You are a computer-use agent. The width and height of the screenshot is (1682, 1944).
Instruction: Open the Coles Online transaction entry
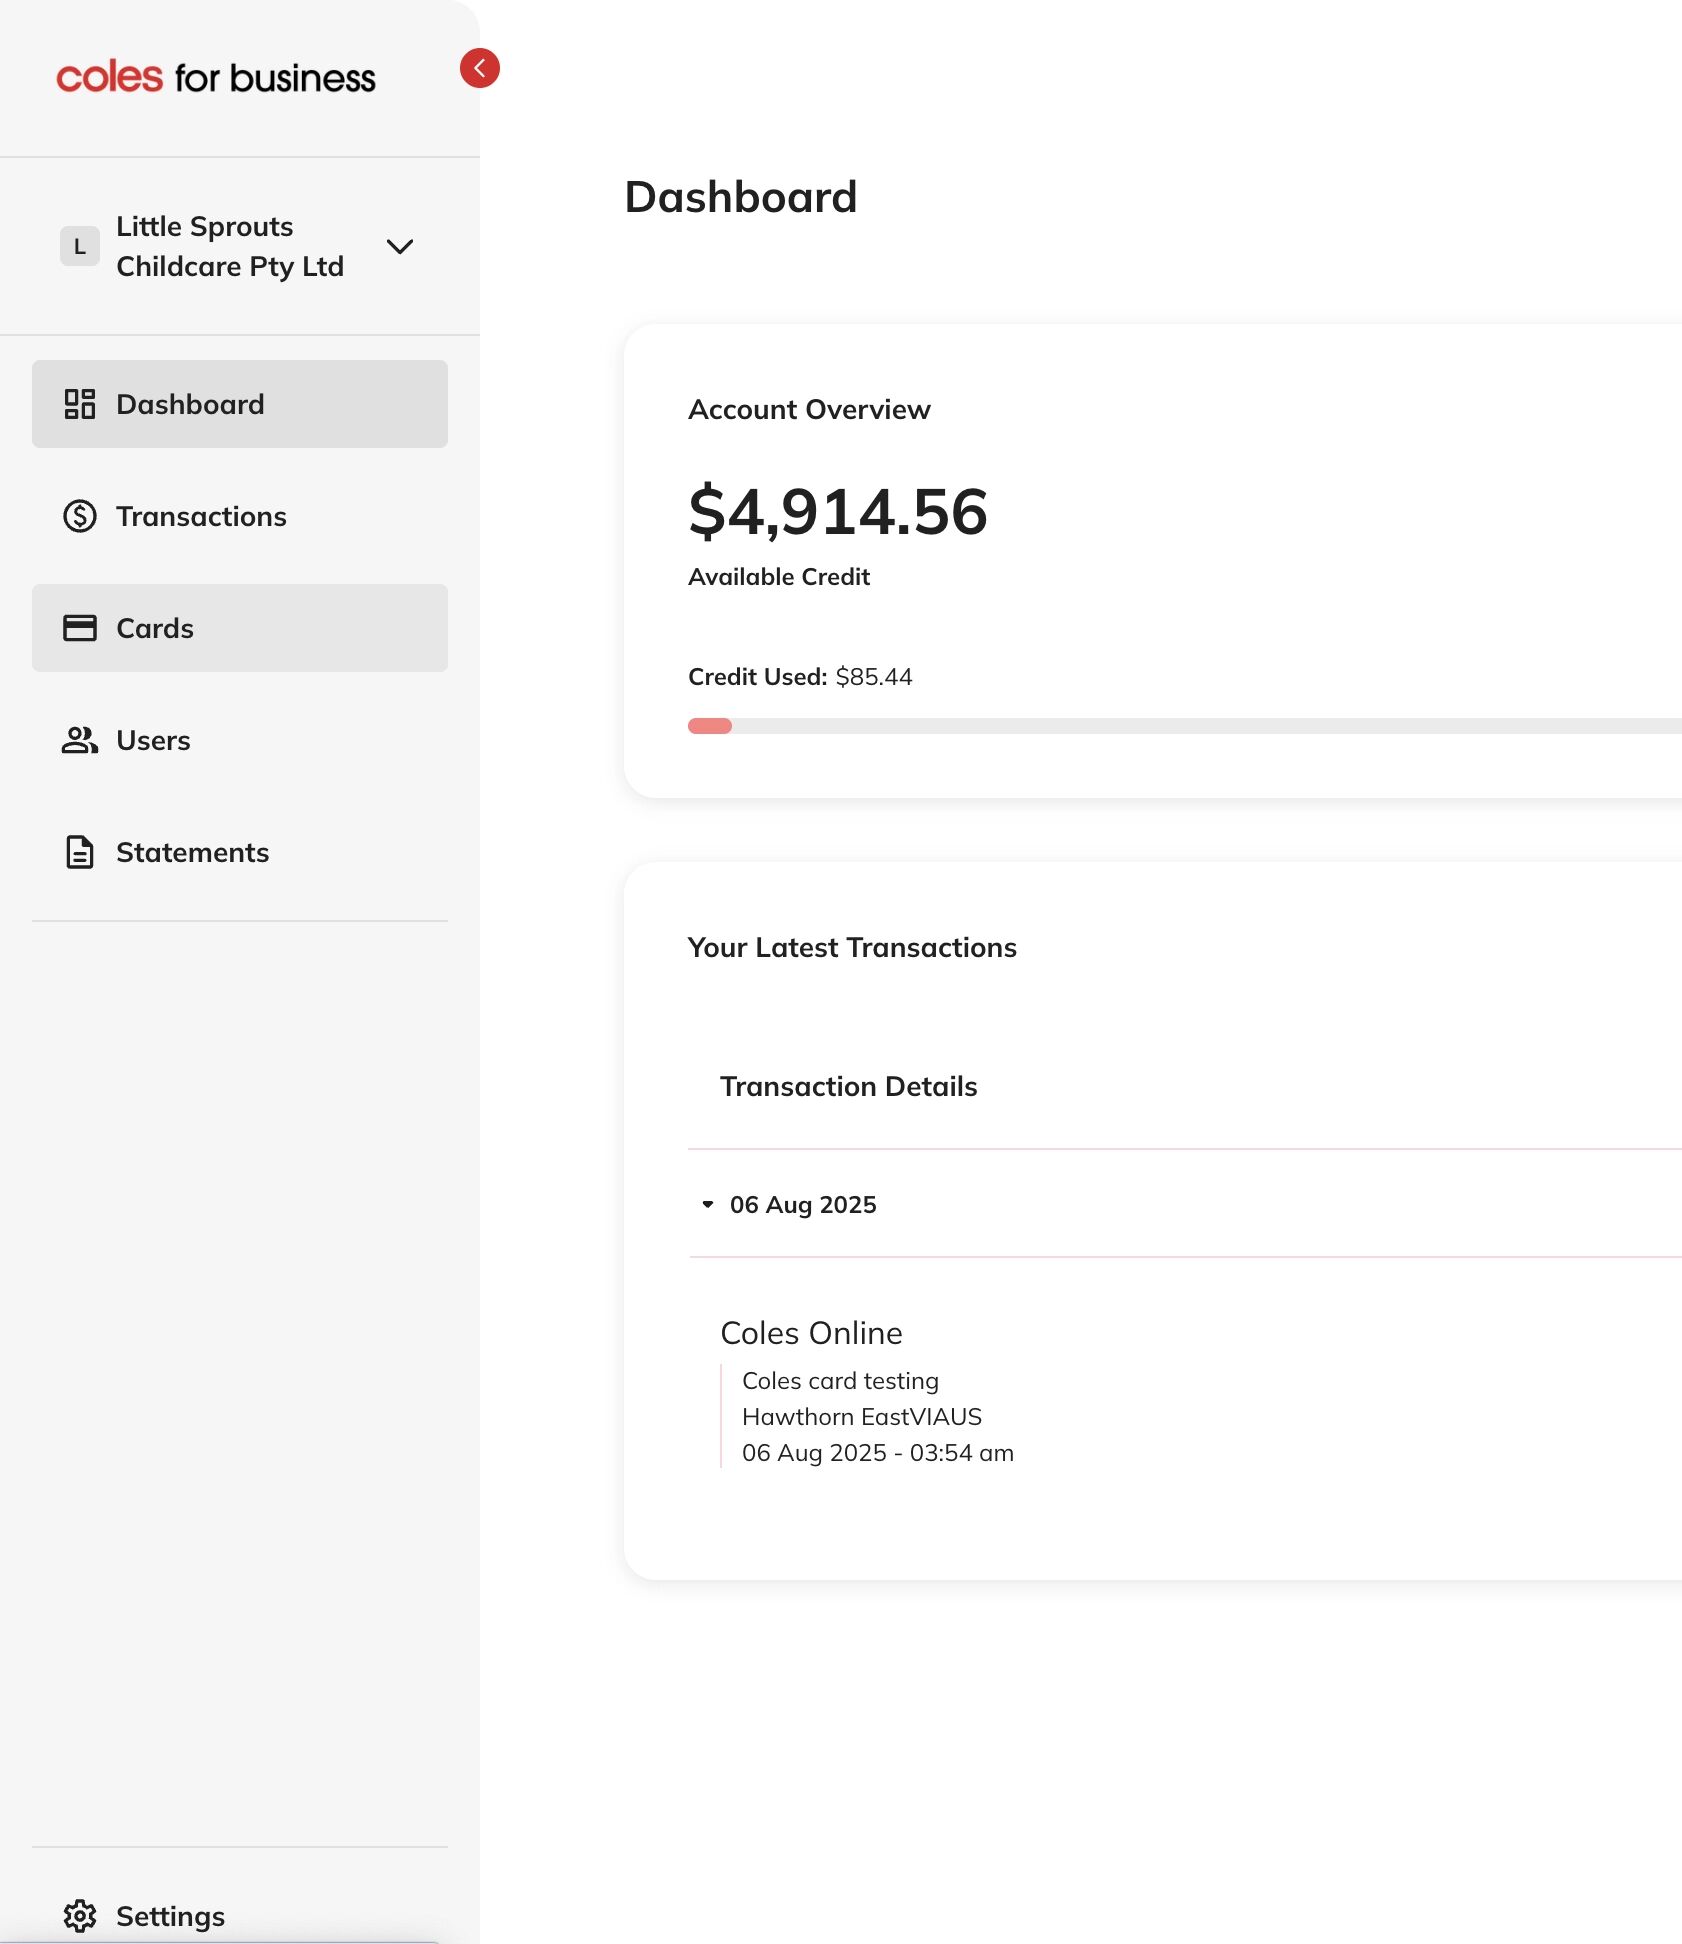[811, 1333]
